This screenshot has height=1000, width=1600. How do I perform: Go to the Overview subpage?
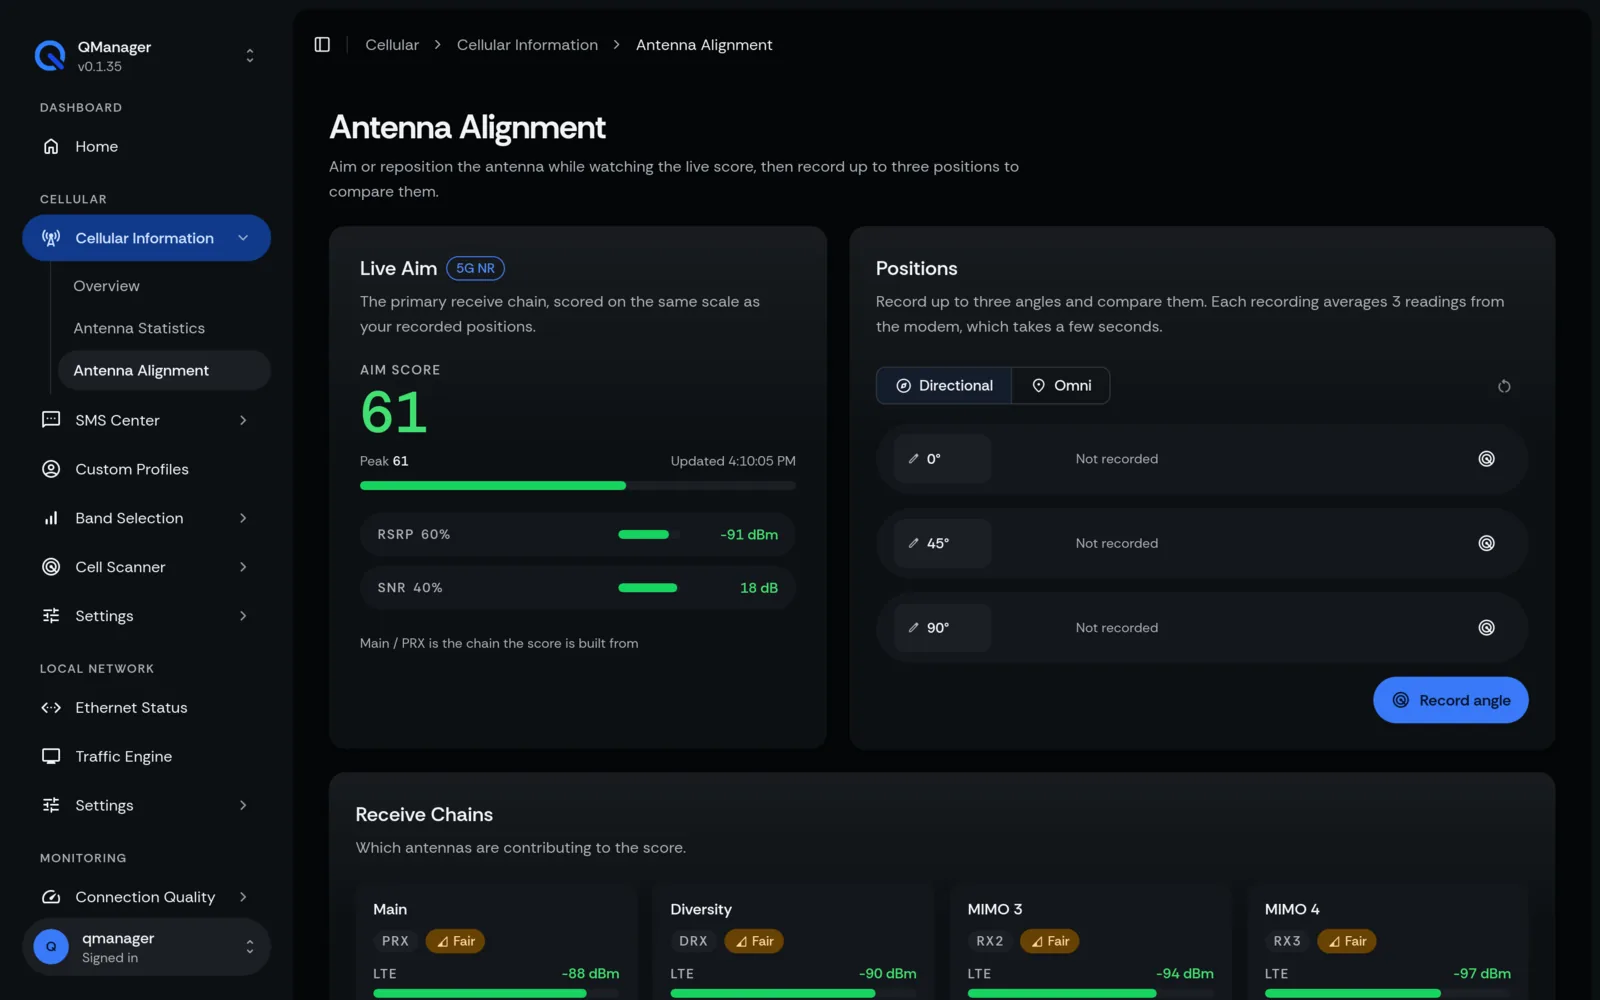pyautogui.click(x=106, y=286)
